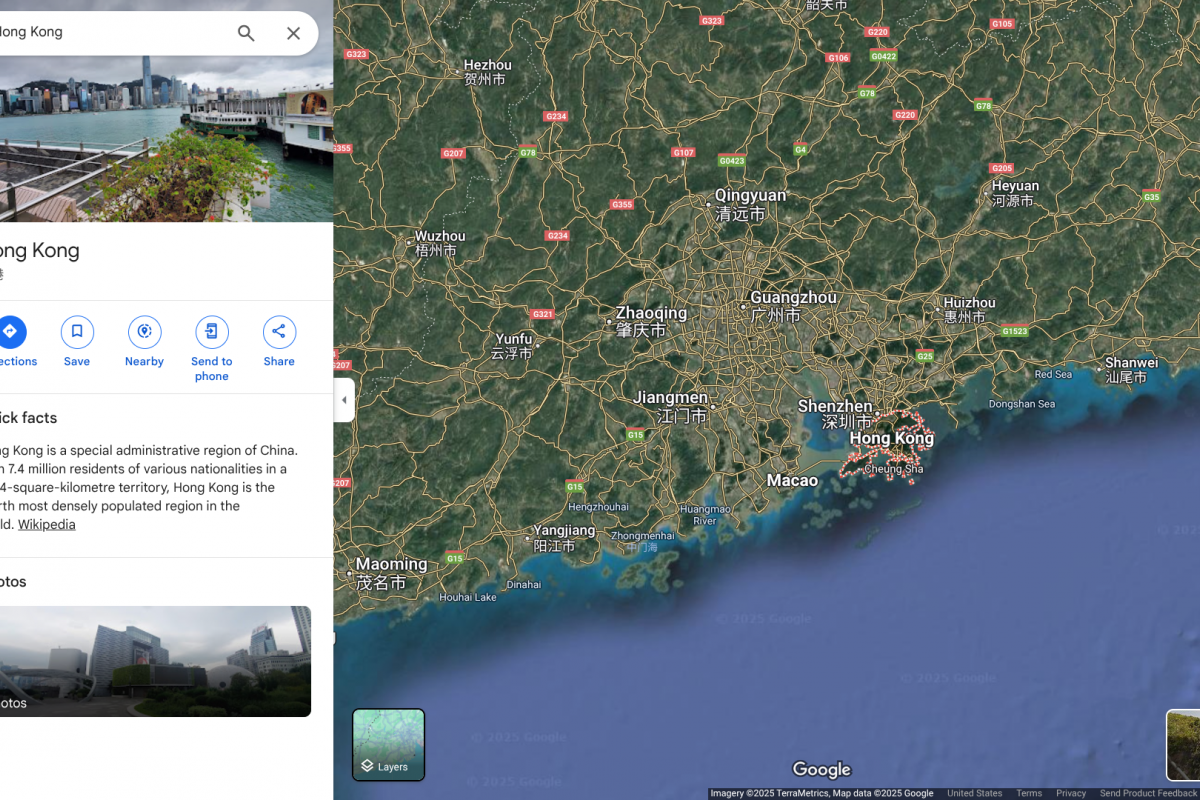1200x800 pixels.
Task: Open the Wikipedia link in quick facts
Action: [46, 524]
